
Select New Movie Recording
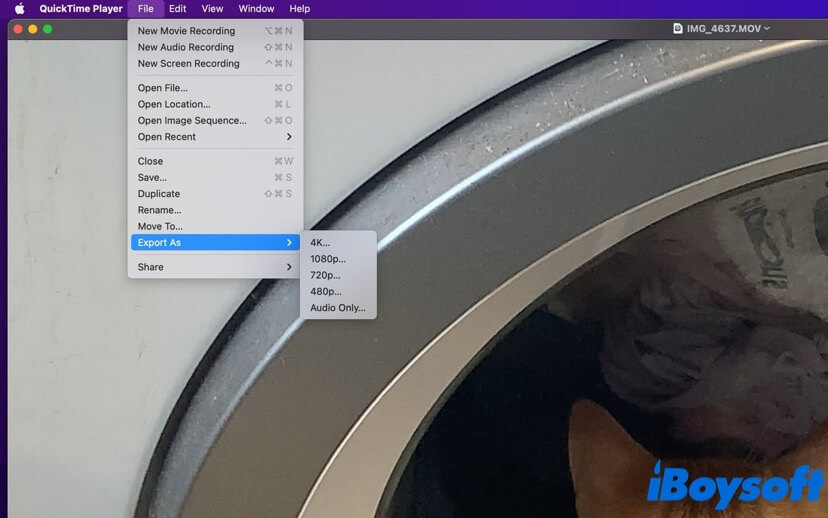[x=186, y=31]
